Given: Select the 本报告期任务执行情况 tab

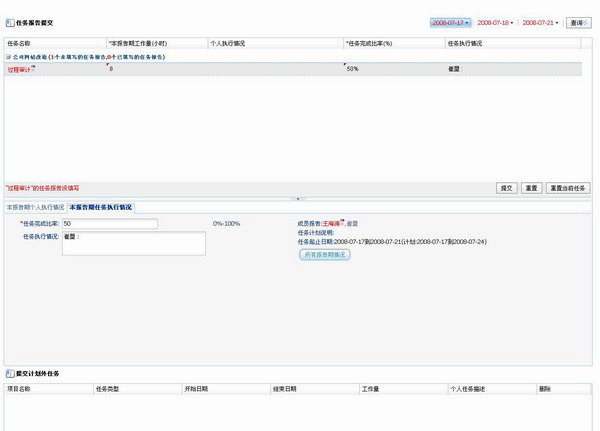Looking at the screenshot, I should (x=100, y=207).
